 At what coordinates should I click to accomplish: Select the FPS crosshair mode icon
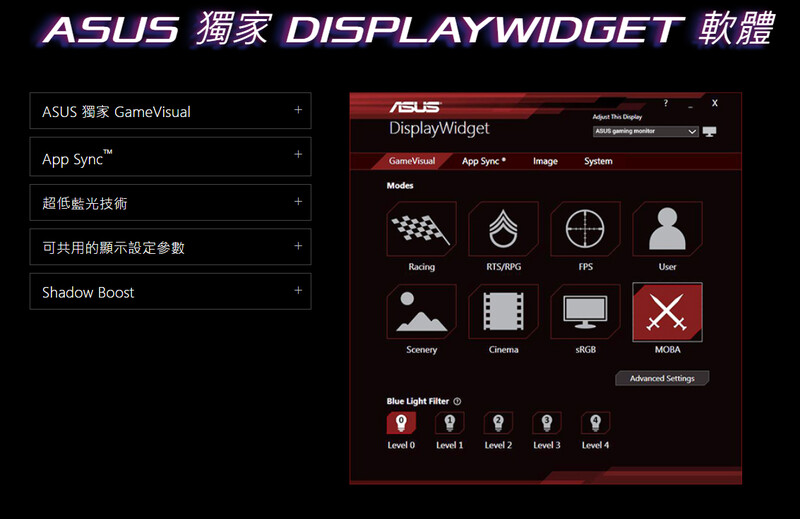click(x=585, y=229)
